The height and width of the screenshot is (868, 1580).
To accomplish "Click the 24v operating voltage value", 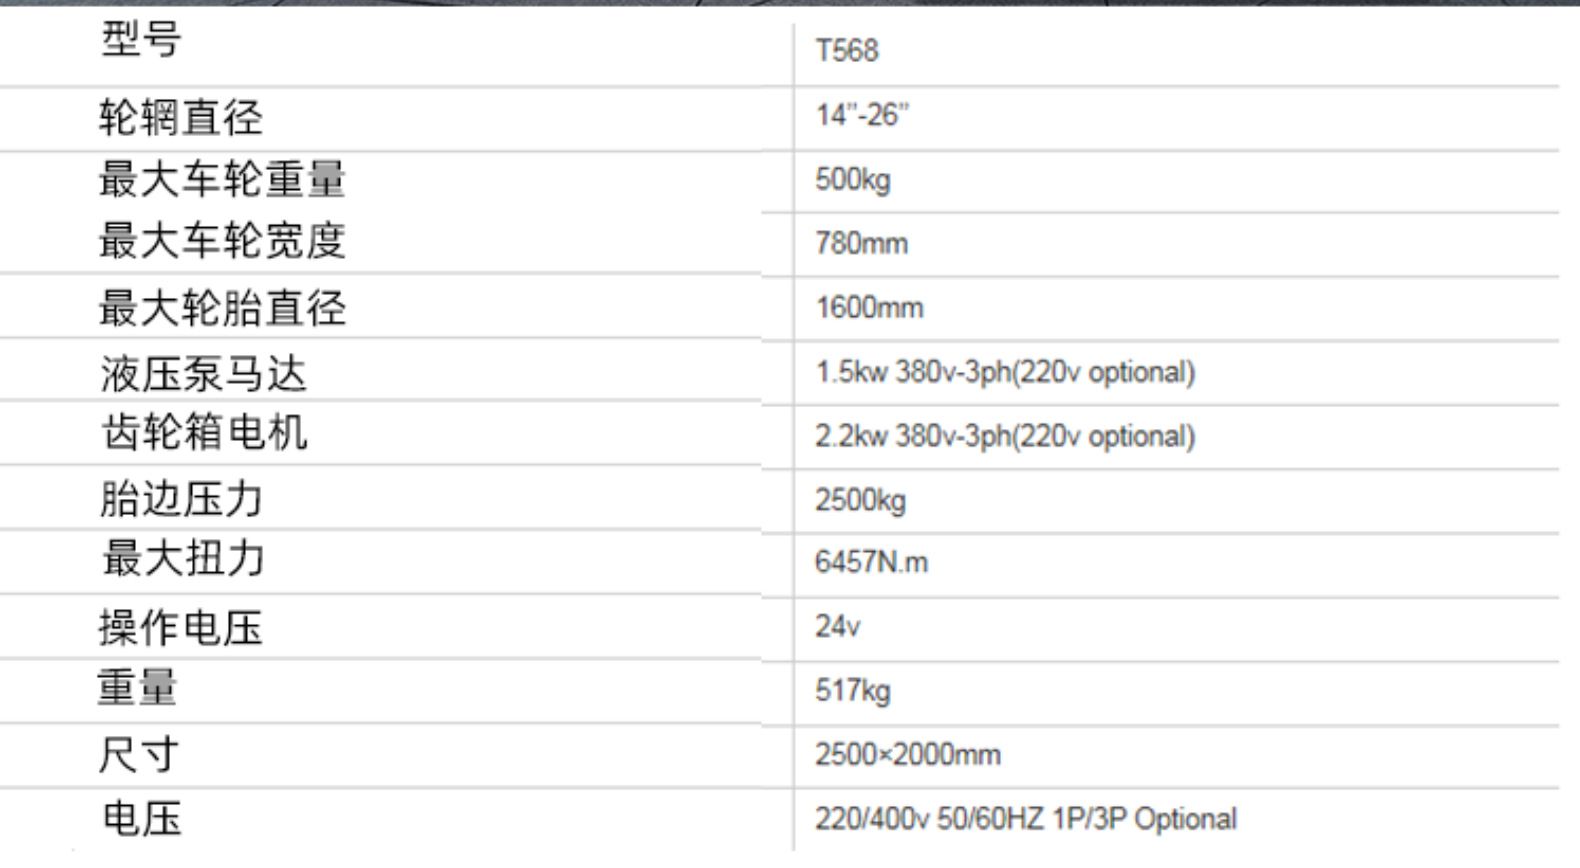I will click(837, 627).
